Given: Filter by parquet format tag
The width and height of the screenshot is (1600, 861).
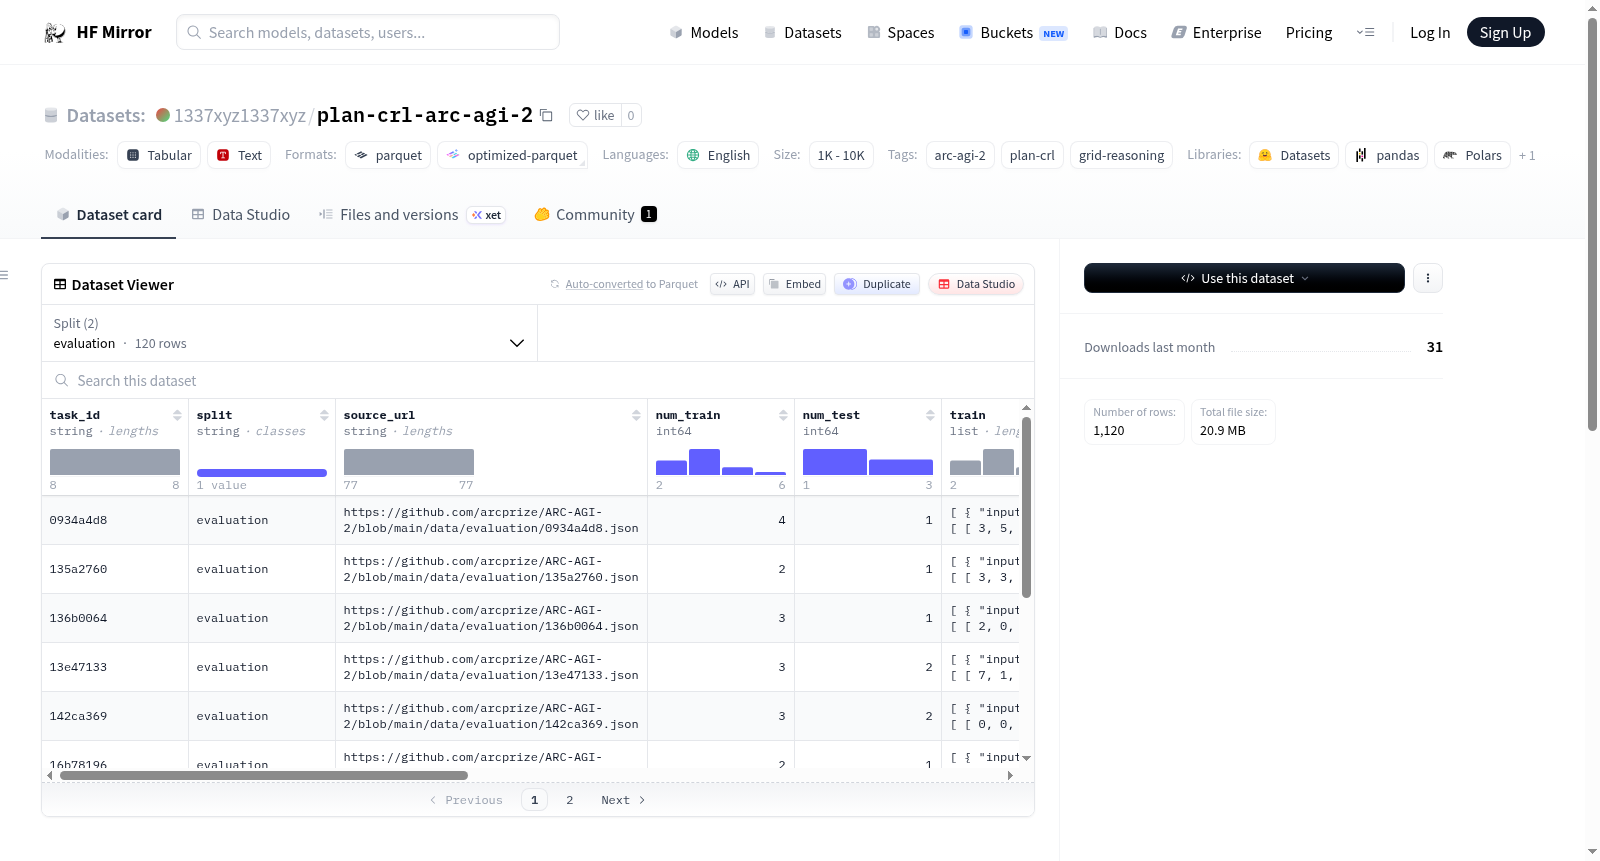Looking at the screenshot, I should click(x=388, y=155).
